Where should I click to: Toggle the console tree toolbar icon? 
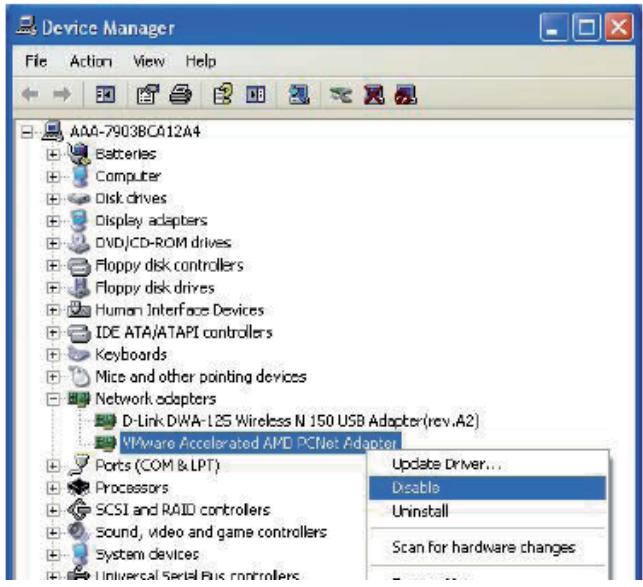click(105, 95)
